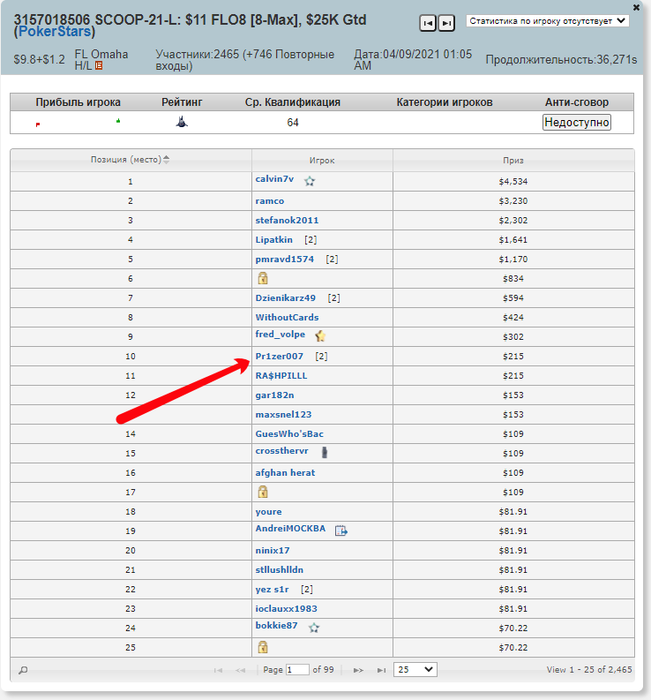
Task: Click the shark rating icon
Action: click(x=181, y=121)
